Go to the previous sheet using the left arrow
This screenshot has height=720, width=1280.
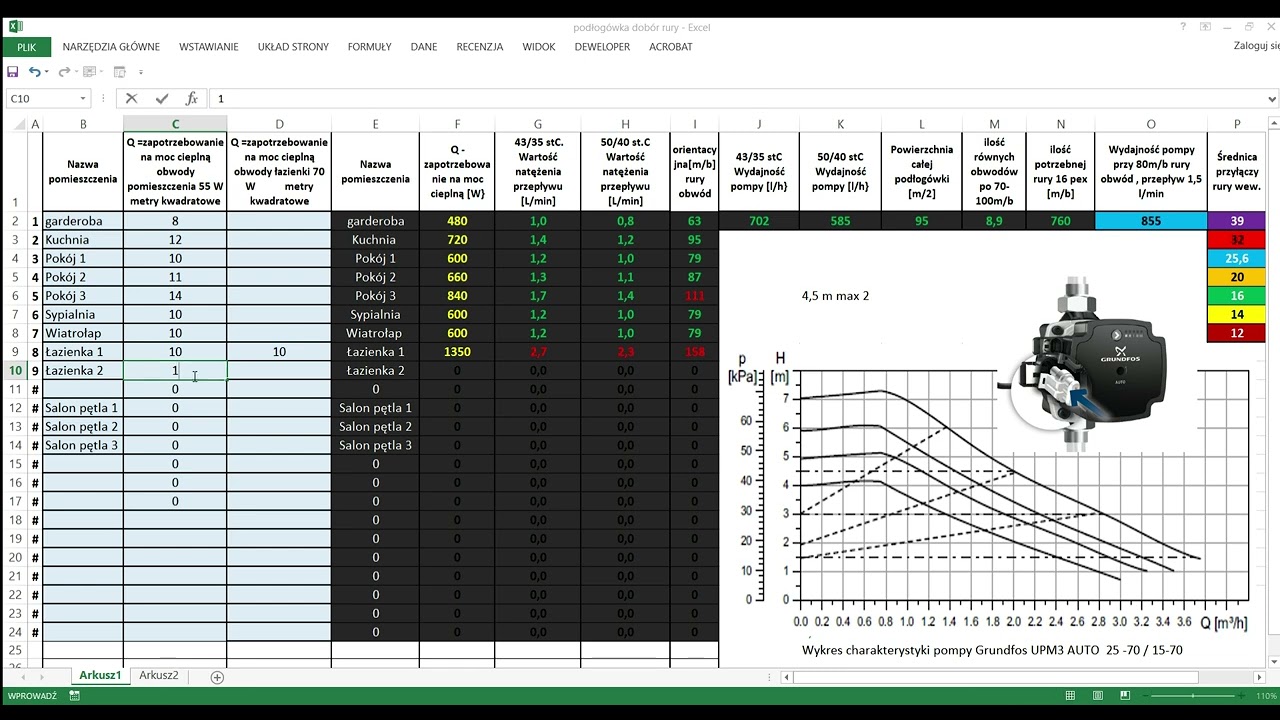(x=25, y=677)
